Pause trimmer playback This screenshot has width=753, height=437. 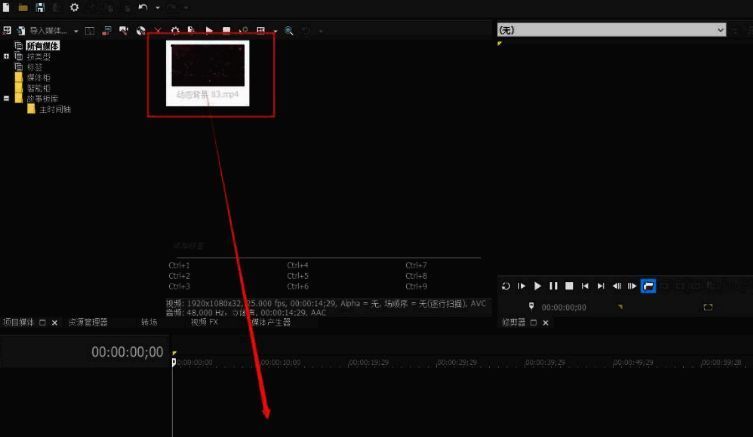coord(553,286)
